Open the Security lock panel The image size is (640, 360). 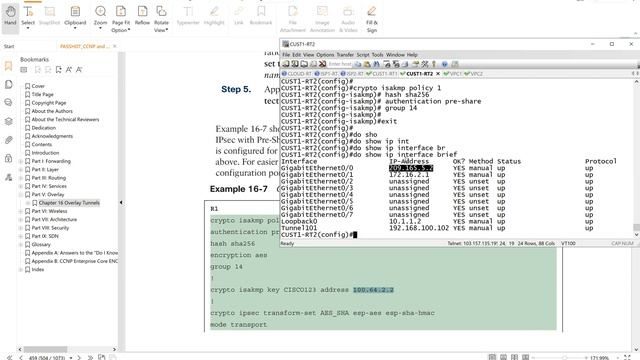click(x=8, y=158)
